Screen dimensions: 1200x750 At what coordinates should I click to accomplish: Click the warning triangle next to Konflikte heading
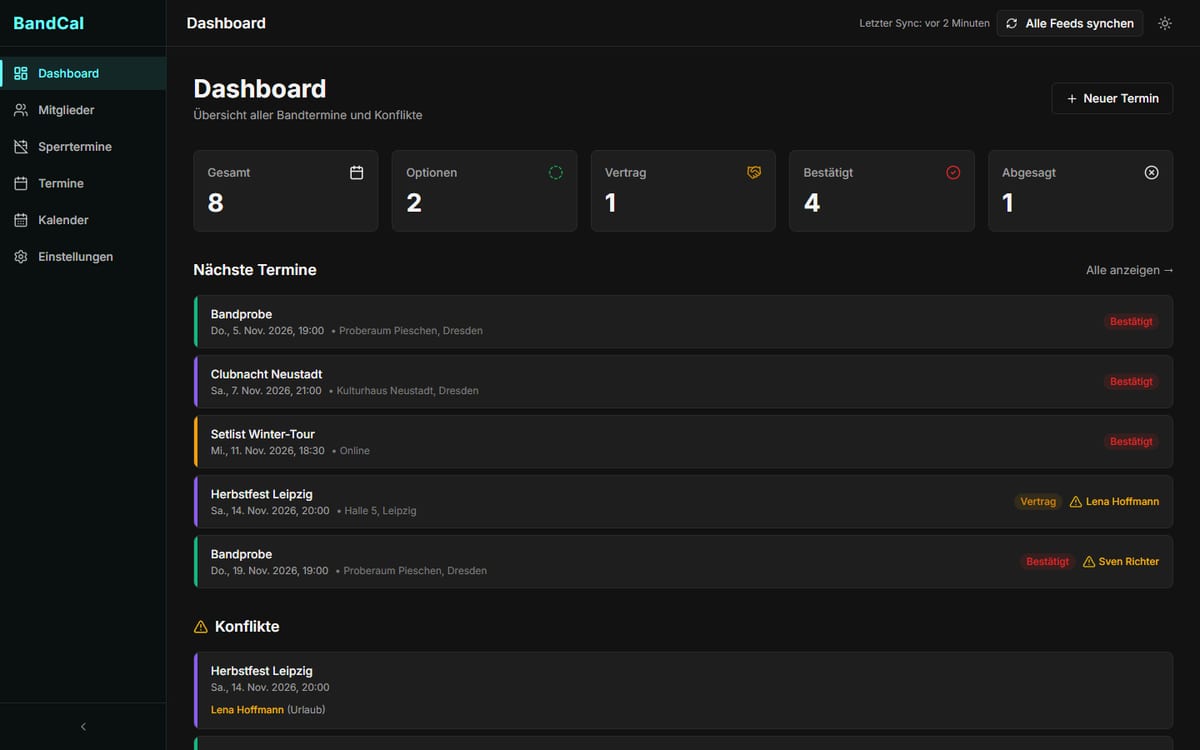coord(201,627)
